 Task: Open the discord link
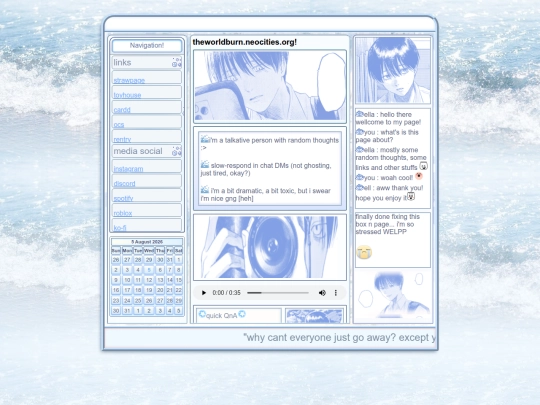click(x=124, y=184)
